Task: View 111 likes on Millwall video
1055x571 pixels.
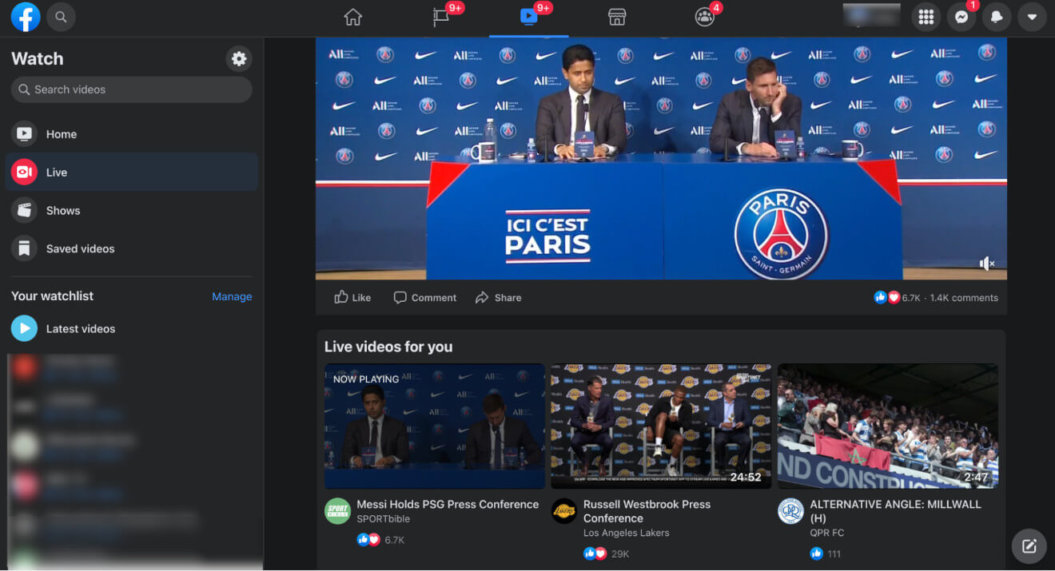Action: 826,554
